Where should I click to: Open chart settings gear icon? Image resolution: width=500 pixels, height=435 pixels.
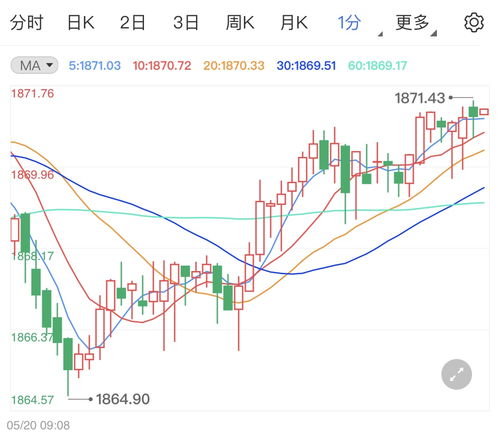tap(474, 23)
